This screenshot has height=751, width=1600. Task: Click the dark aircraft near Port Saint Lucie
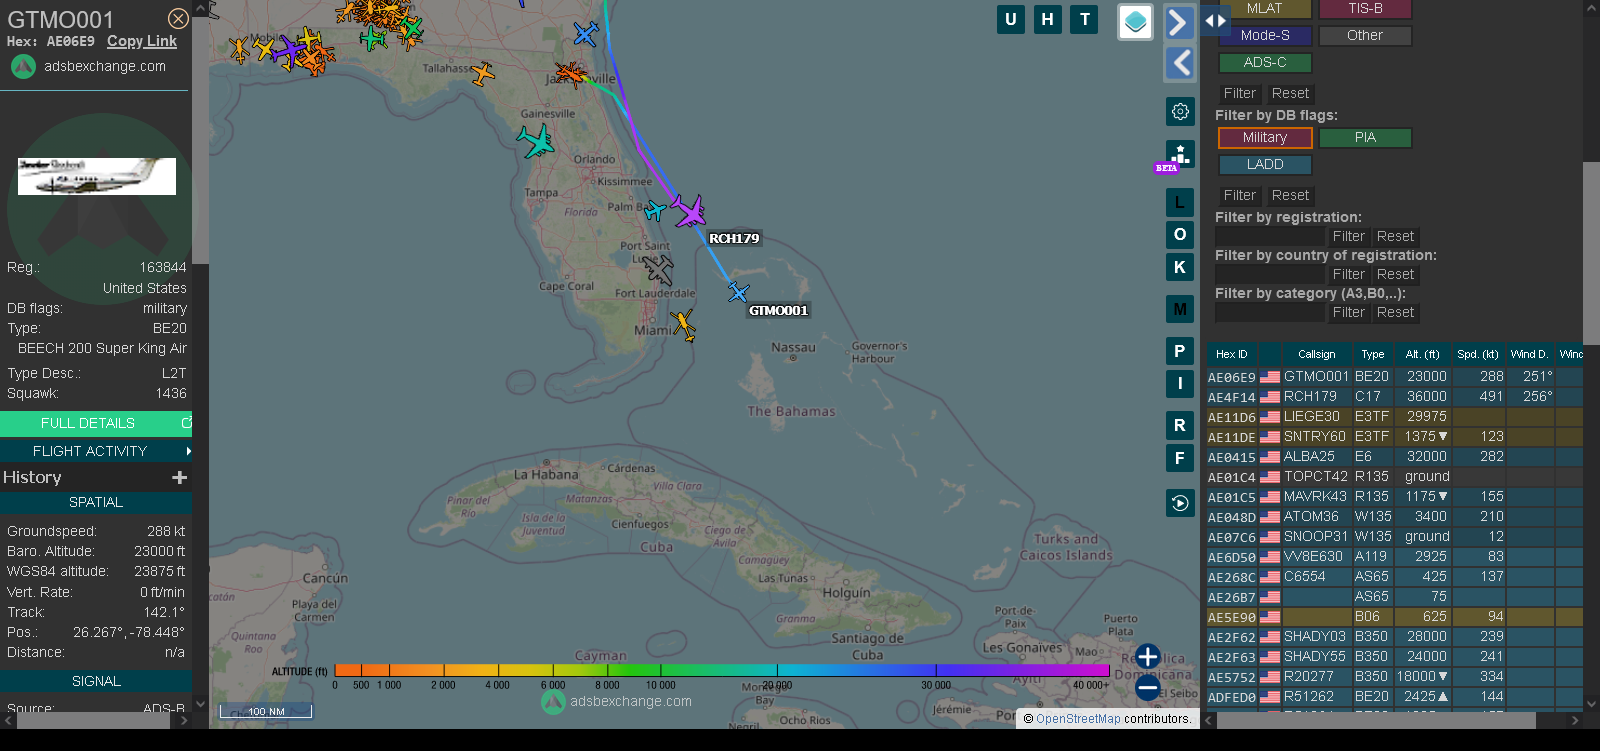pyautogui.click(x=658, y=269)
